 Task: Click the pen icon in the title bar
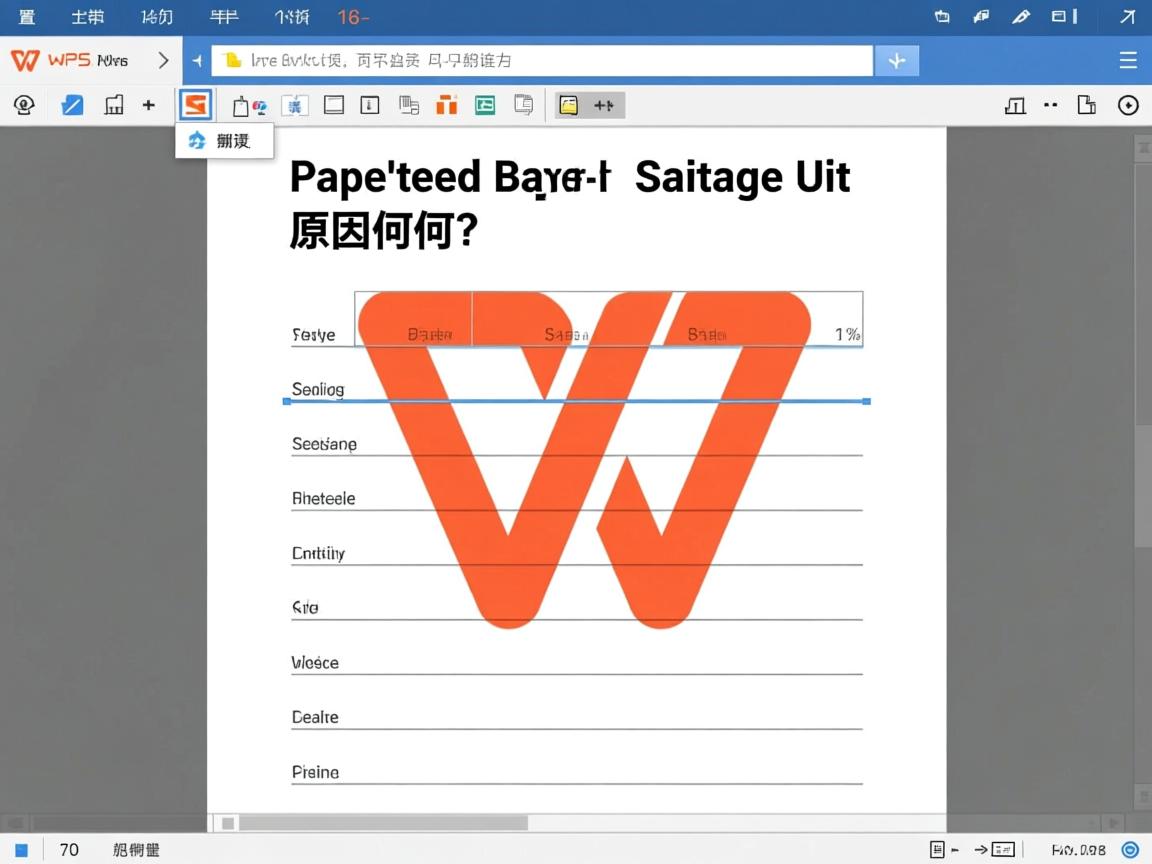tap(1020, 16)
